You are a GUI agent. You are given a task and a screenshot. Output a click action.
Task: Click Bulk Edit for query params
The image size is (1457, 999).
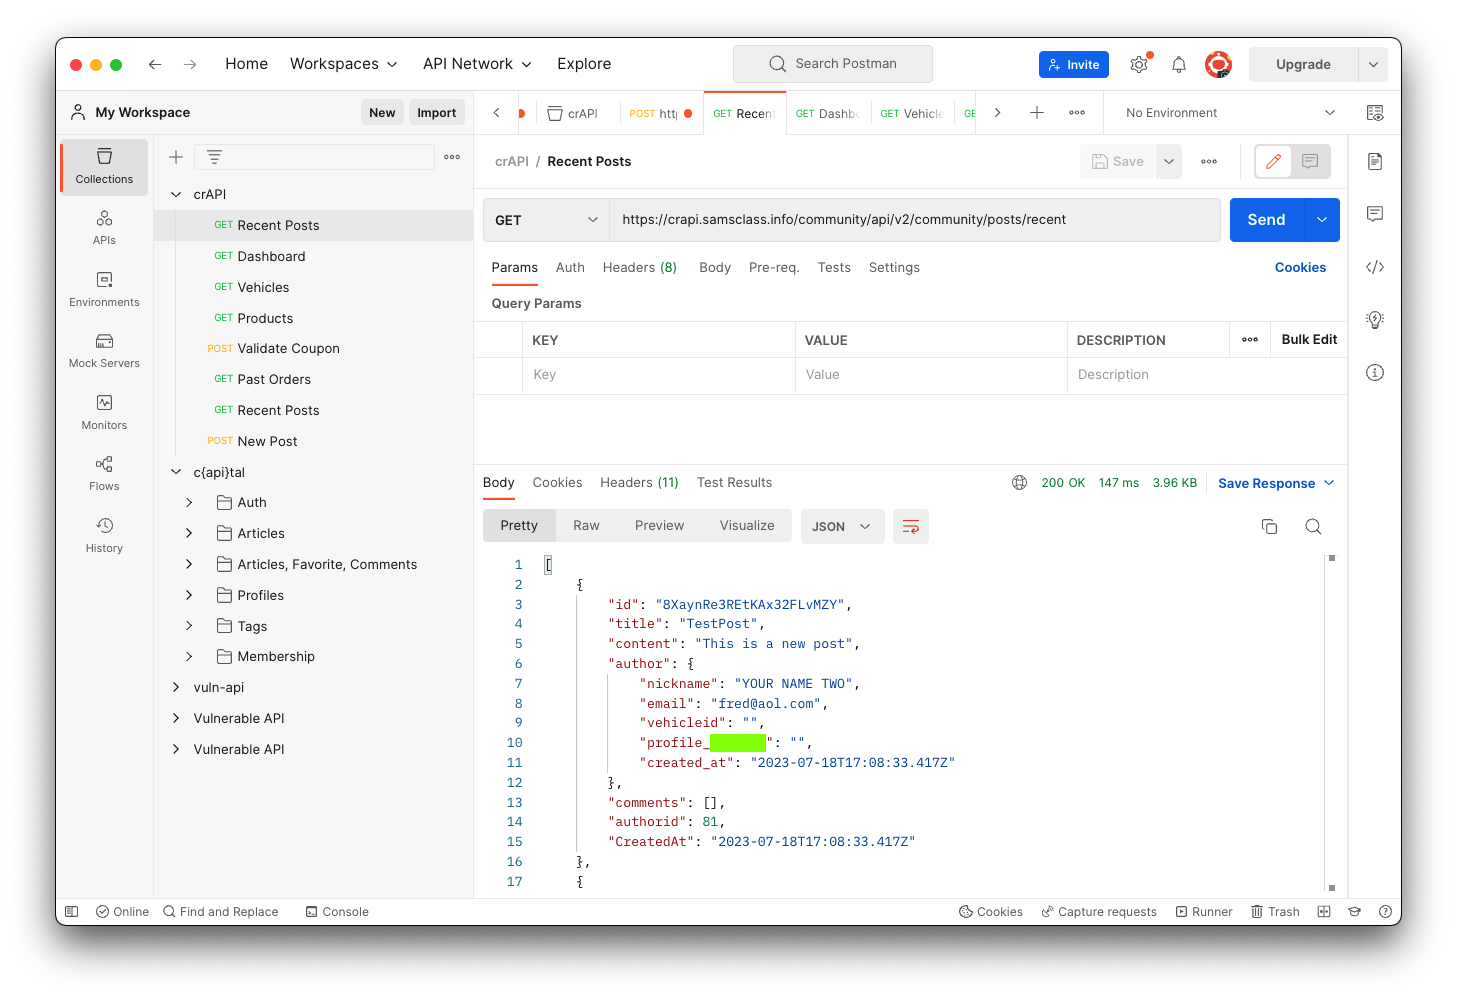(1309, 340)
